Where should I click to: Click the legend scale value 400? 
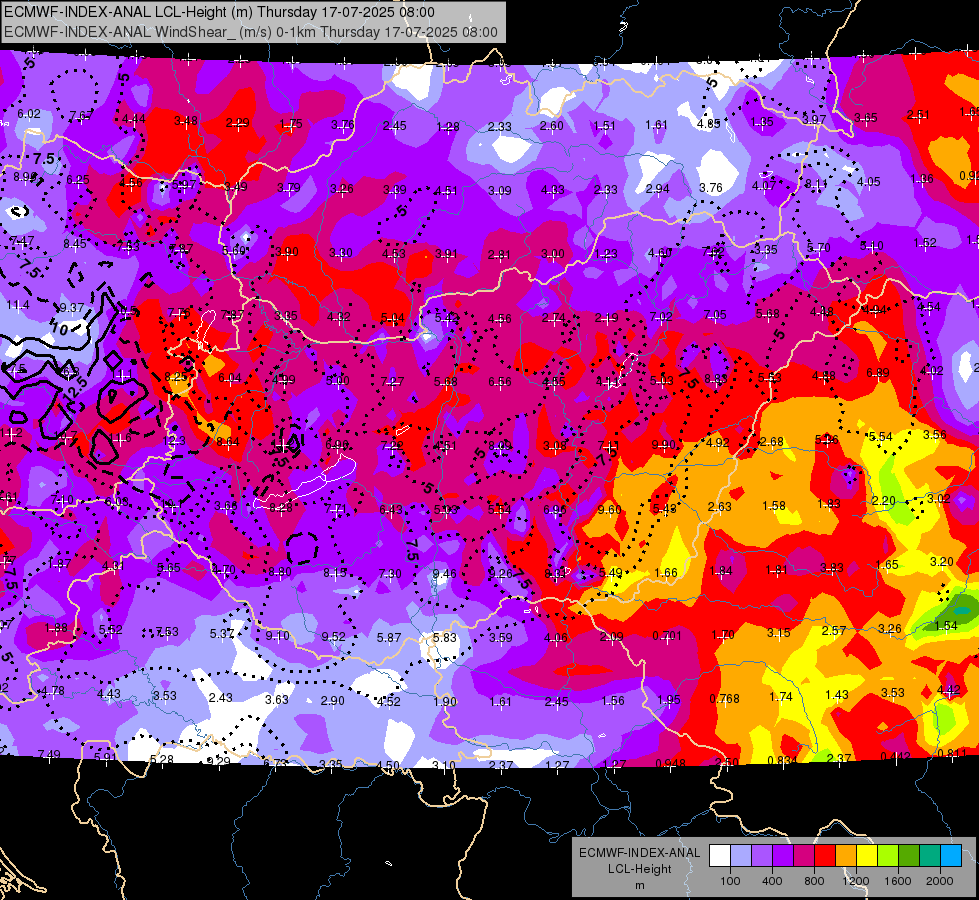point(772,881)
